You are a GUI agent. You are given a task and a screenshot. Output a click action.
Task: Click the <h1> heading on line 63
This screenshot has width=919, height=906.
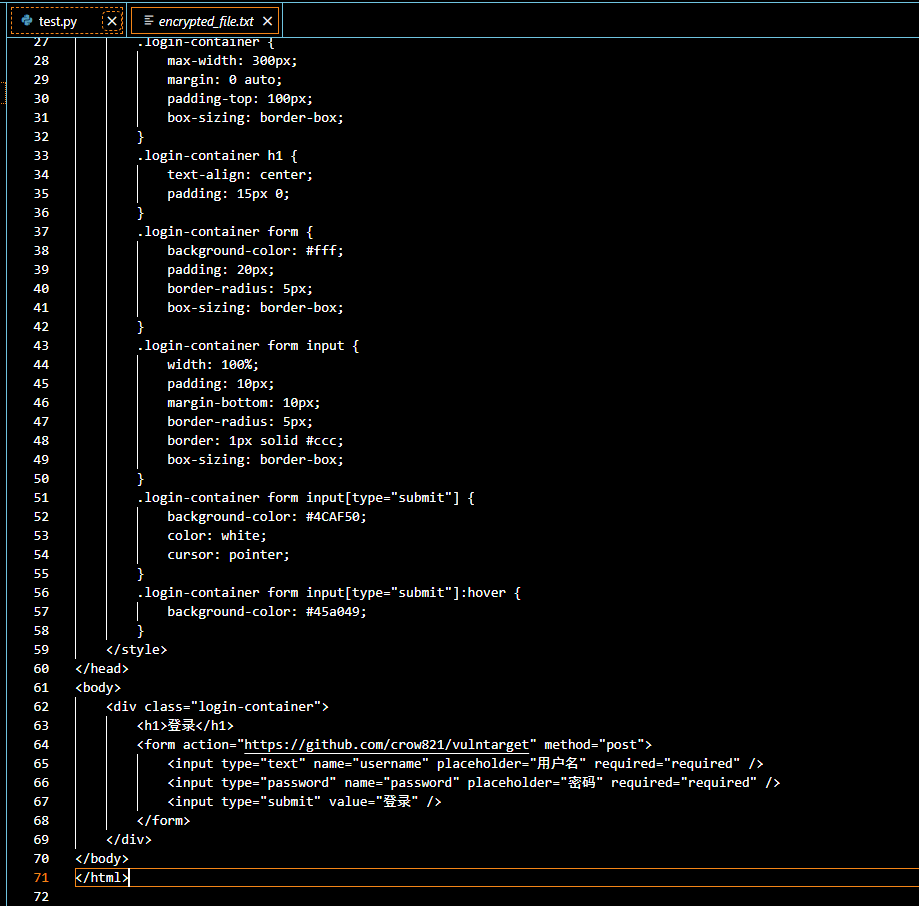[x=185, y=725]
